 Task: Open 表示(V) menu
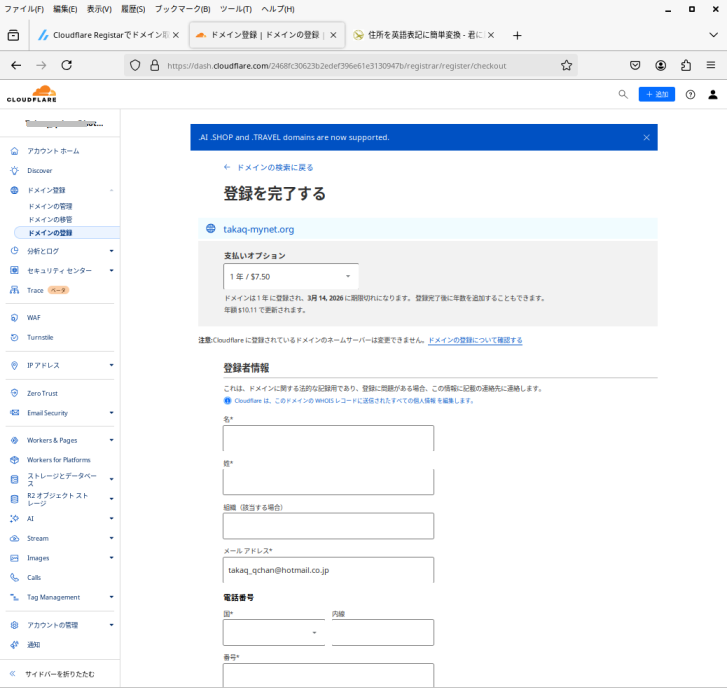tap(99, 9)
